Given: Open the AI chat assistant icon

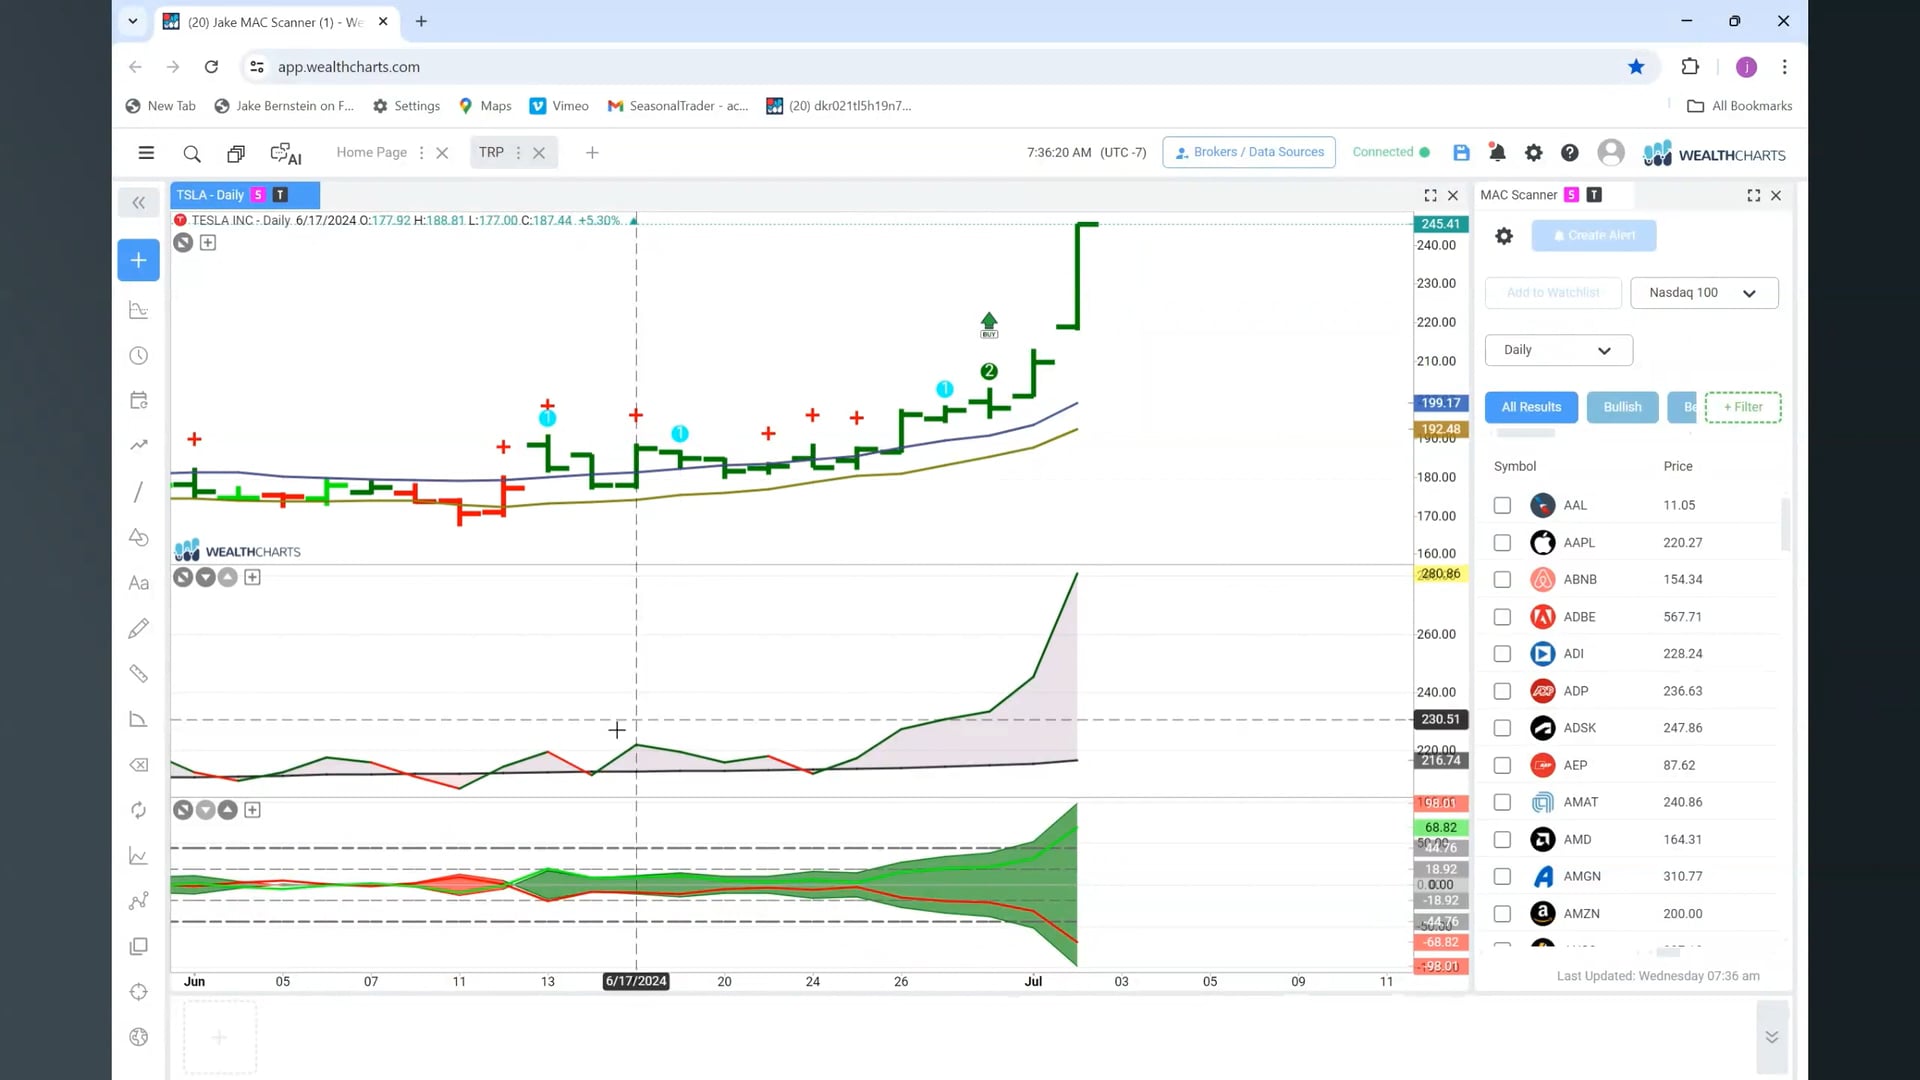Looking at the screenshot, I should click(x=286, y=153).
